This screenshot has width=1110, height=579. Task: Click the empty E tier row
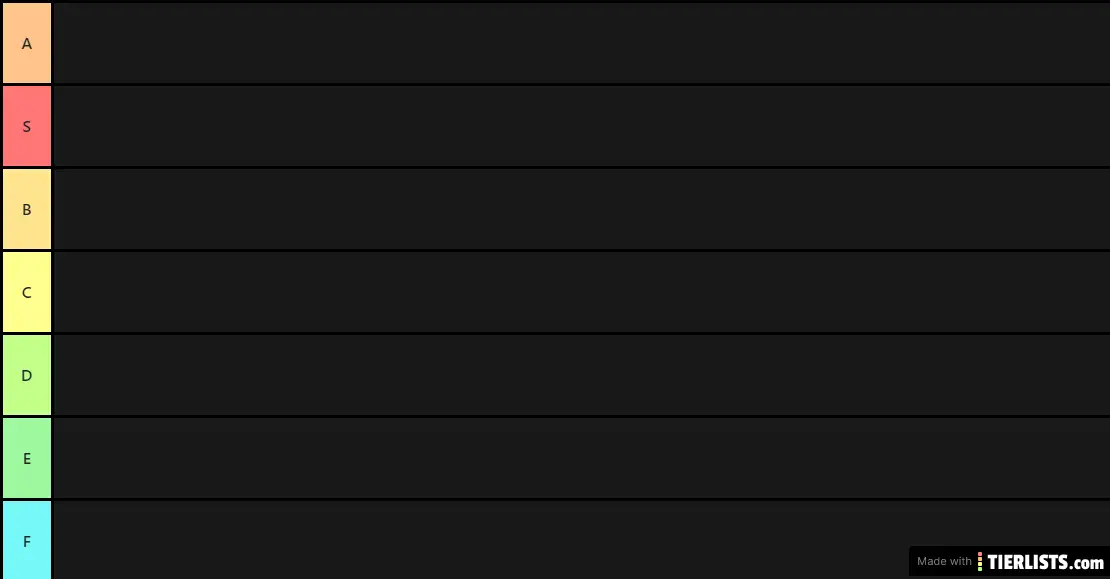[x=582, y=458]
